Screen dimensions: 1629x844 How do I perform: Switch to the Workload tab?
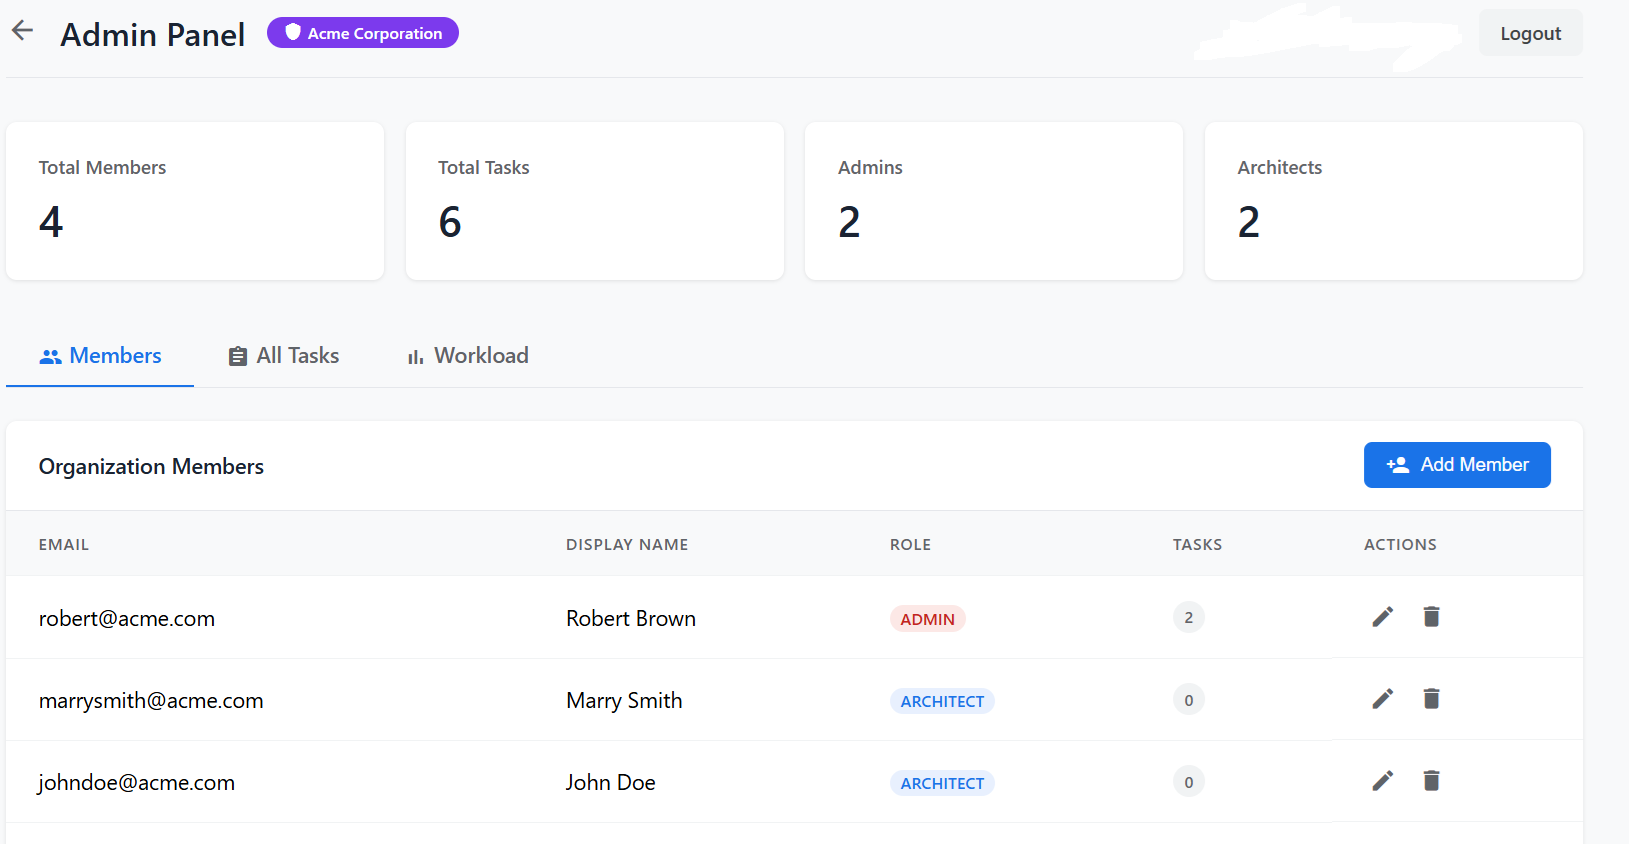point(467,356)
